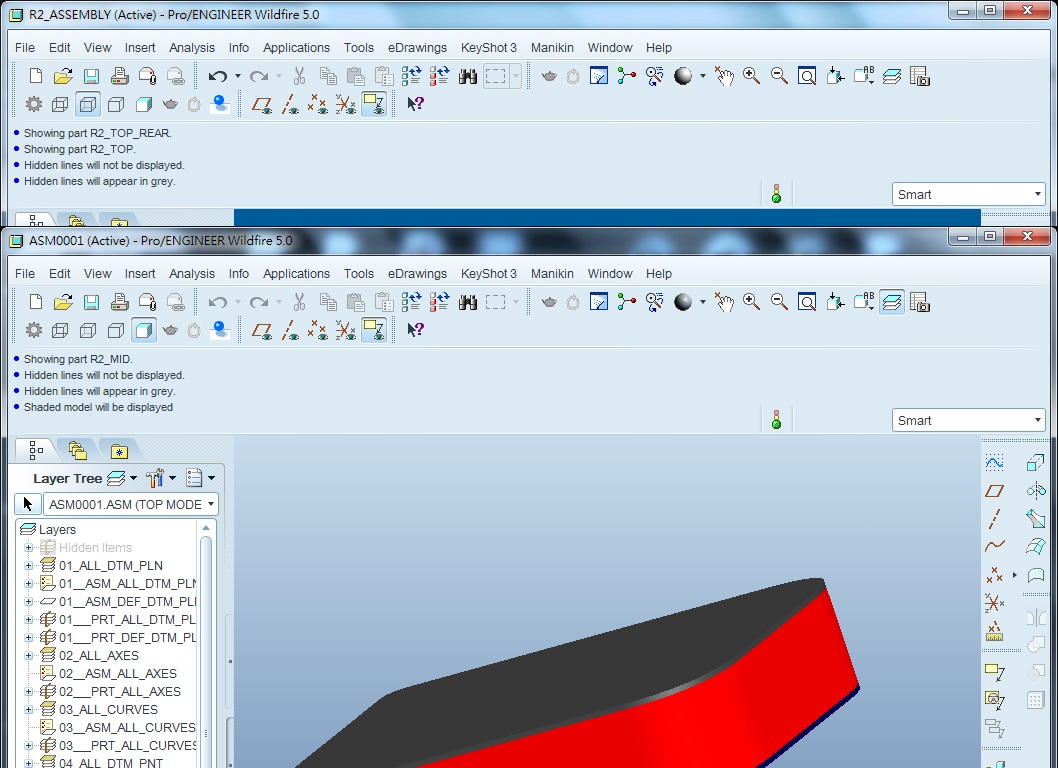Click Cut scissors icon in R2_ASSEMBLY window
Viewport: 1058px width, 768px height.
[x=300, y=76]
